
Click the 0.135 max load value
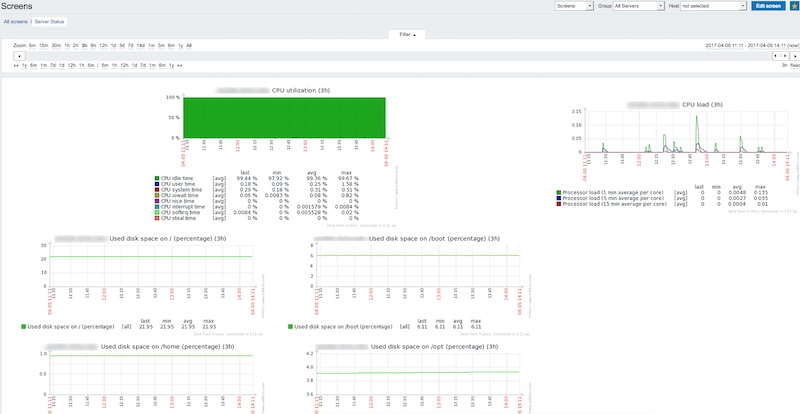[760, 192]
